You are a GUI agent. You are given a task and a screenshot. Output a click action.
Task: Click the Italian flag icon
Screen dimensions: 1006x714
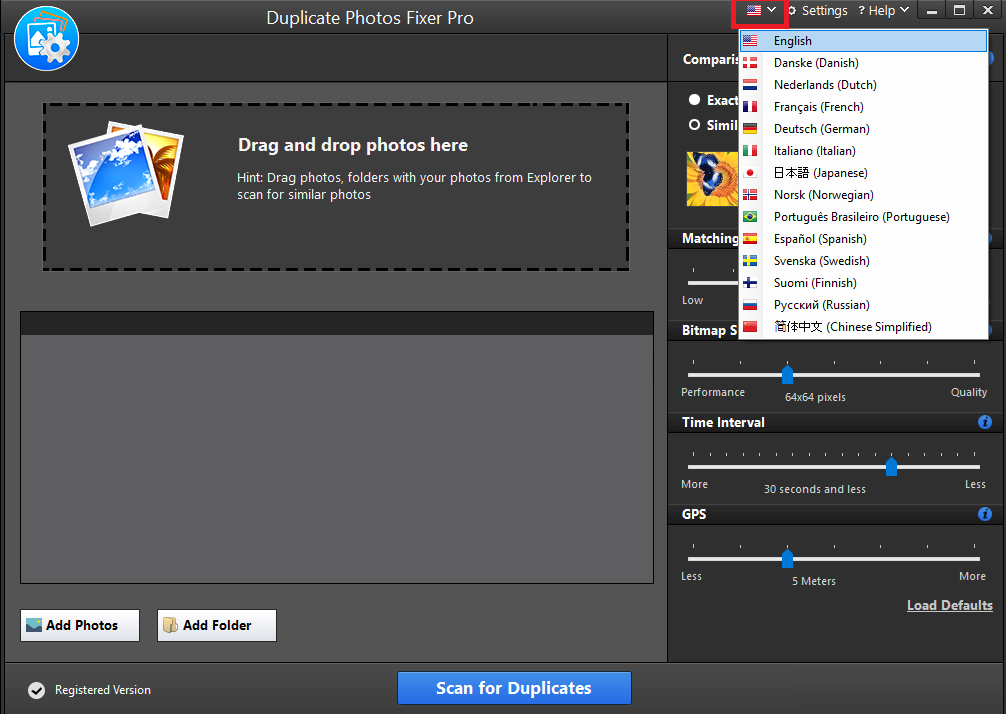click(750, 151)
